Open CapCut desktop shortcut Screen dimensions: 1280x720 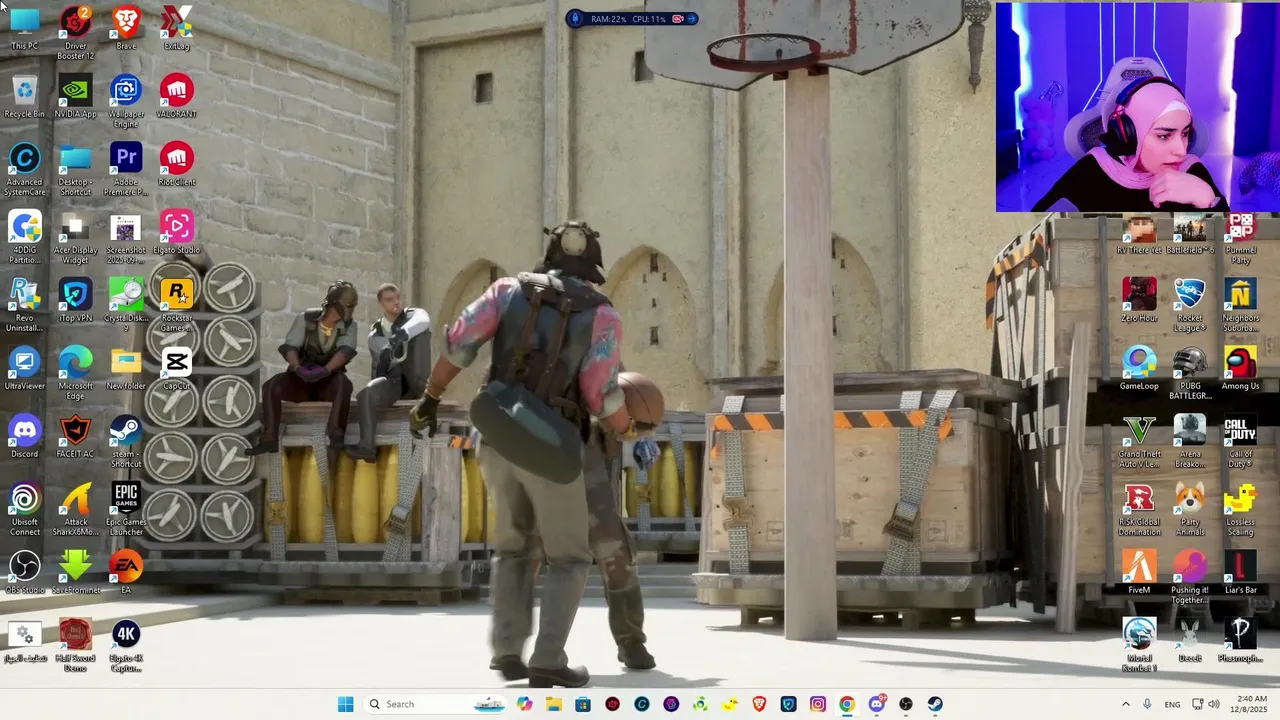177,368
